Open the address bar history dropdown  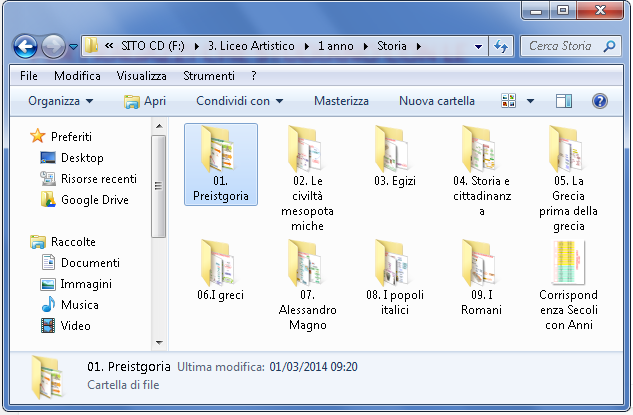tap(478, 46)
